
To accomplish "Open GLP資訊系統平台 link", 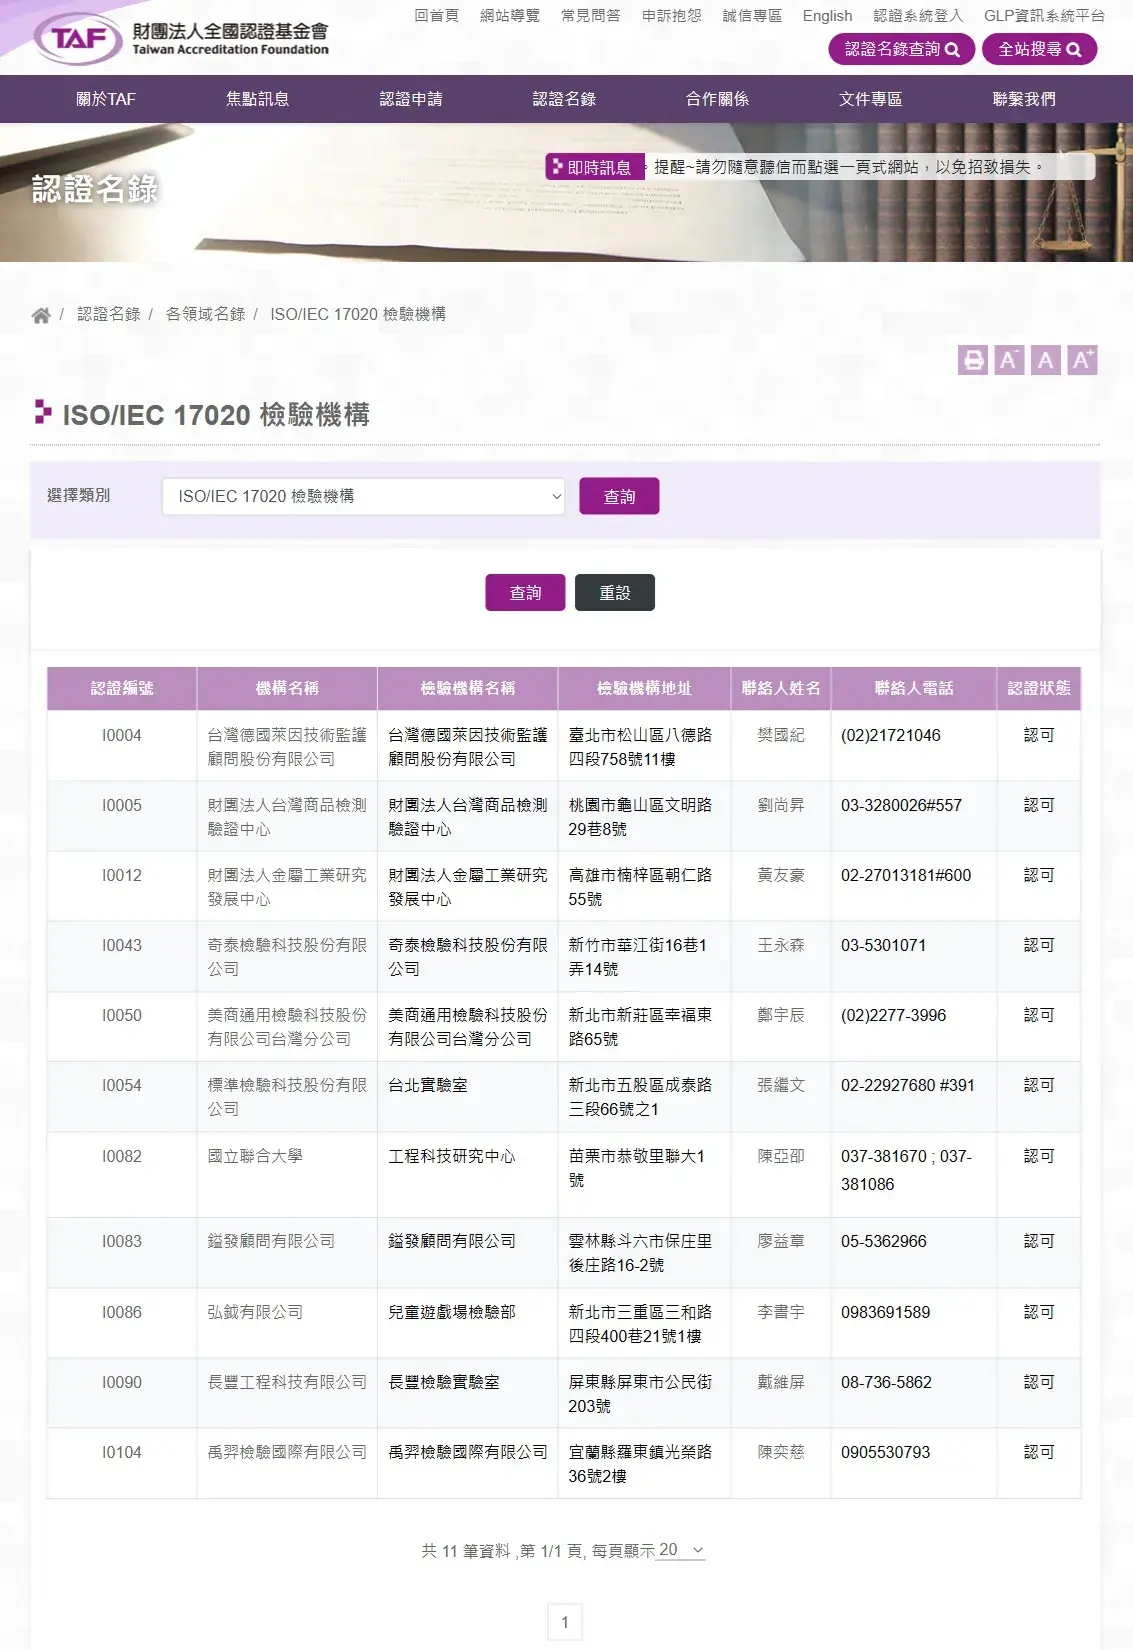I will pyautogui.click(x=1044, y=16).
